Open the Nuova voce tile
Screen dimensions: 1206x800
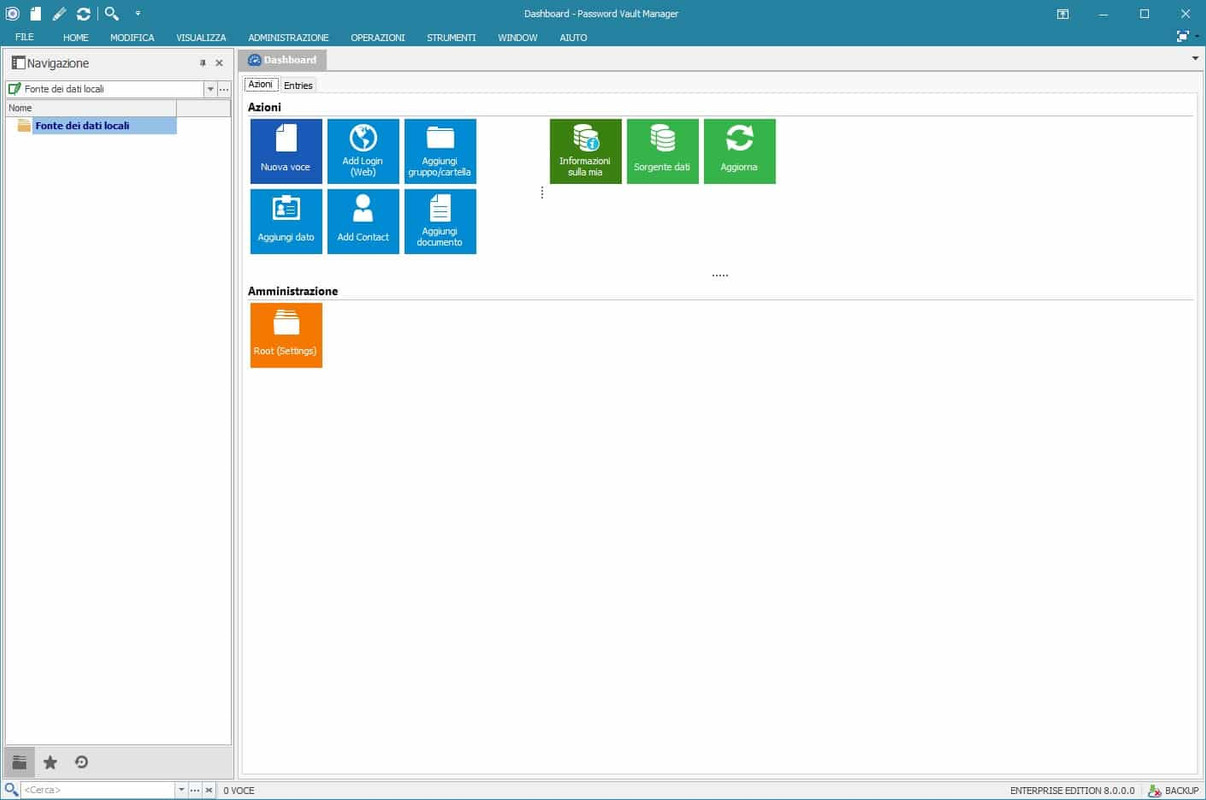(286, 151)
